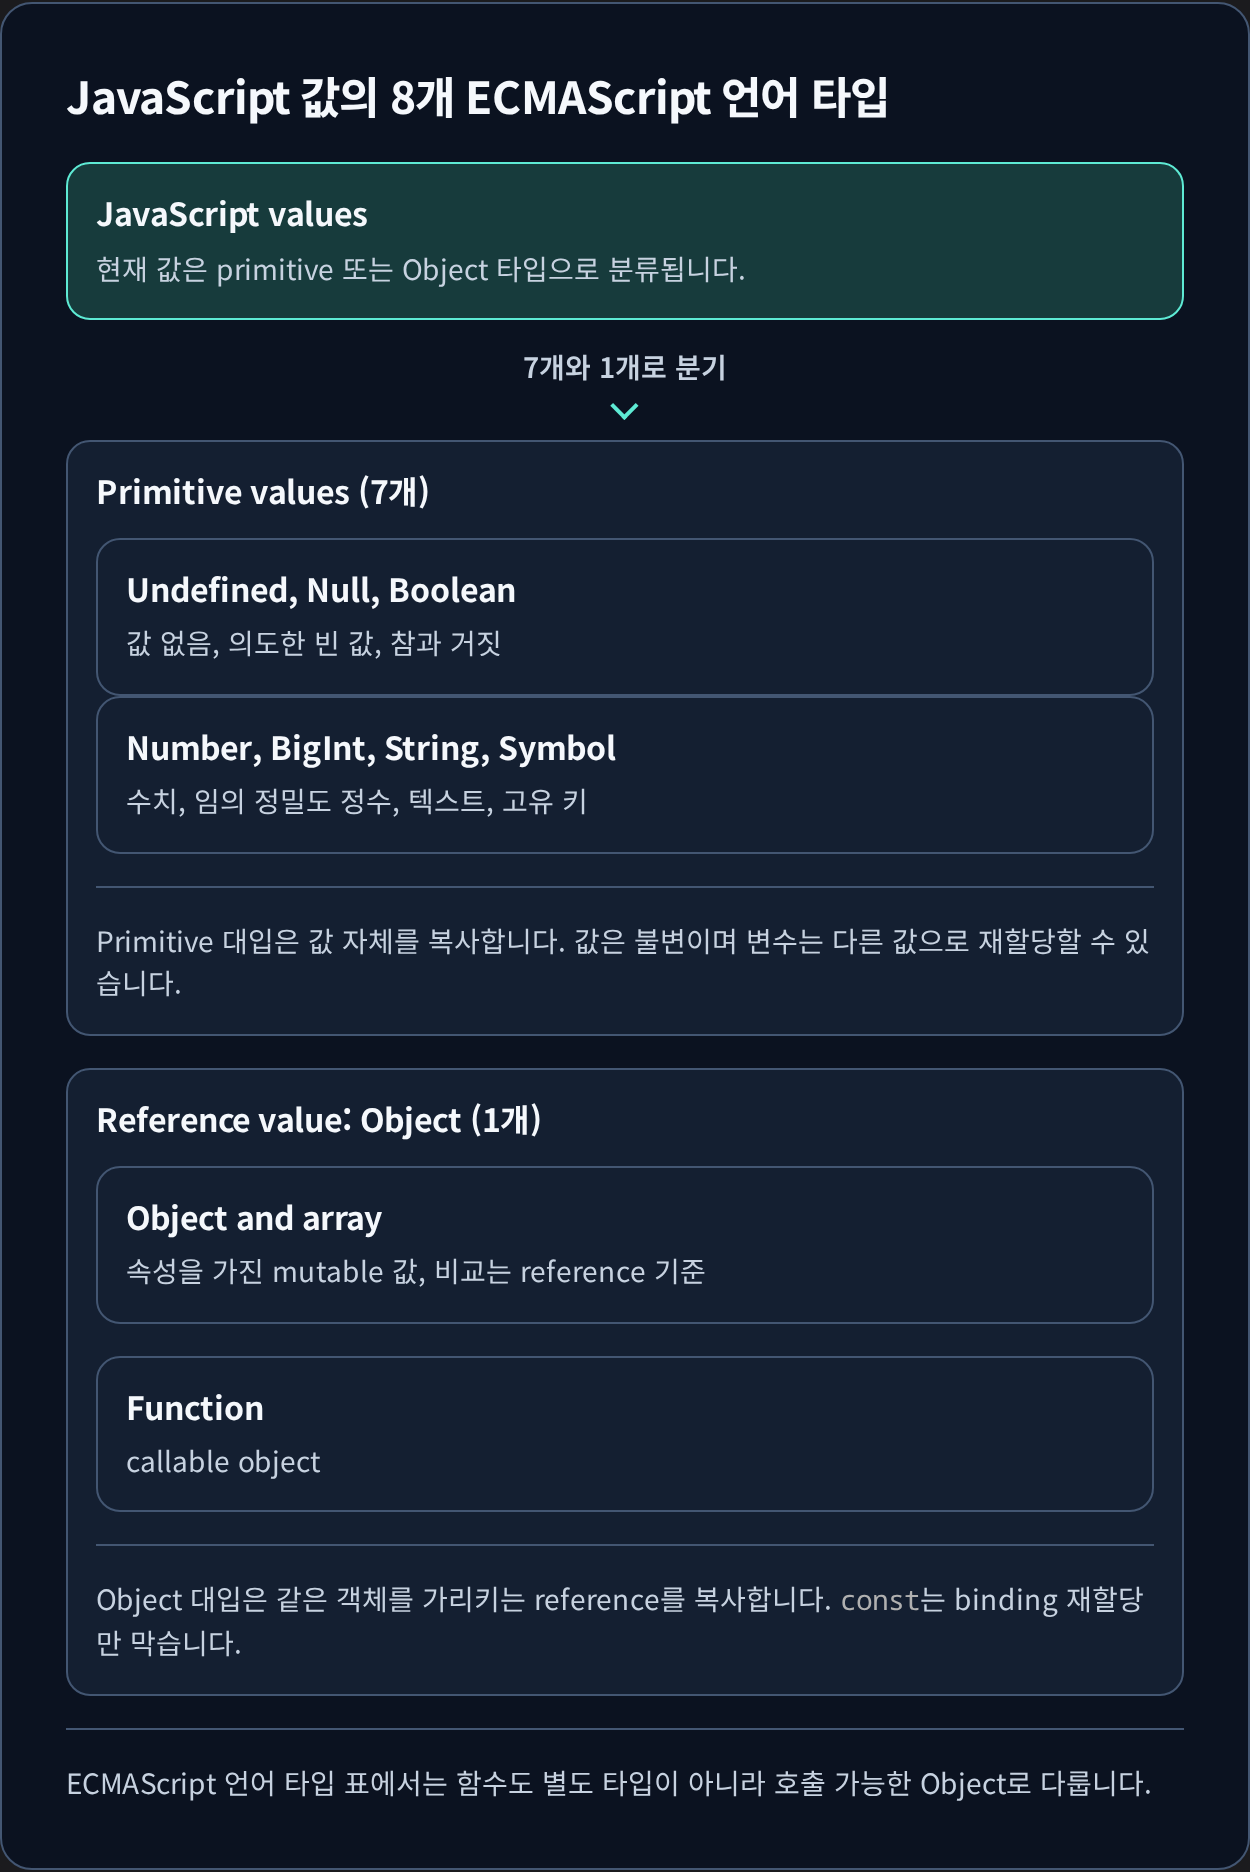Viewport: 1250px width, 1872px height.
Task: Select the JavaScript values card
Action: [x=625, y=241]
